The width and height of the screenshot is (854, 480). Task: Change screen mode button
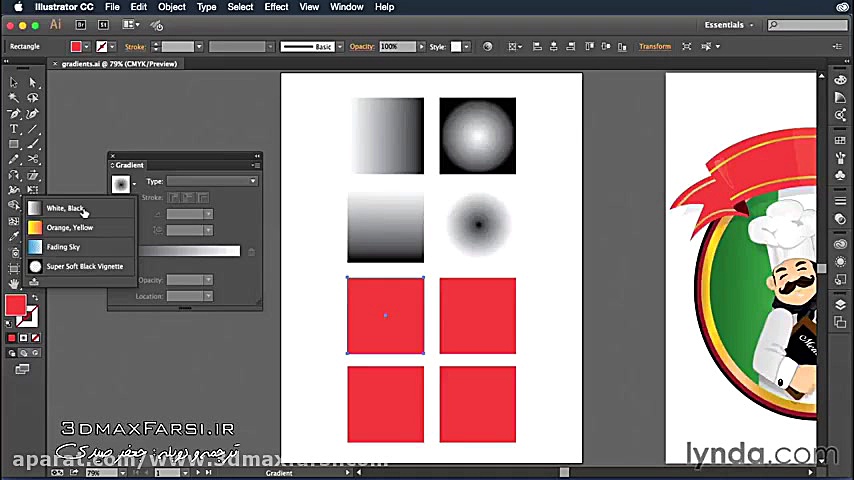[22, 369]
